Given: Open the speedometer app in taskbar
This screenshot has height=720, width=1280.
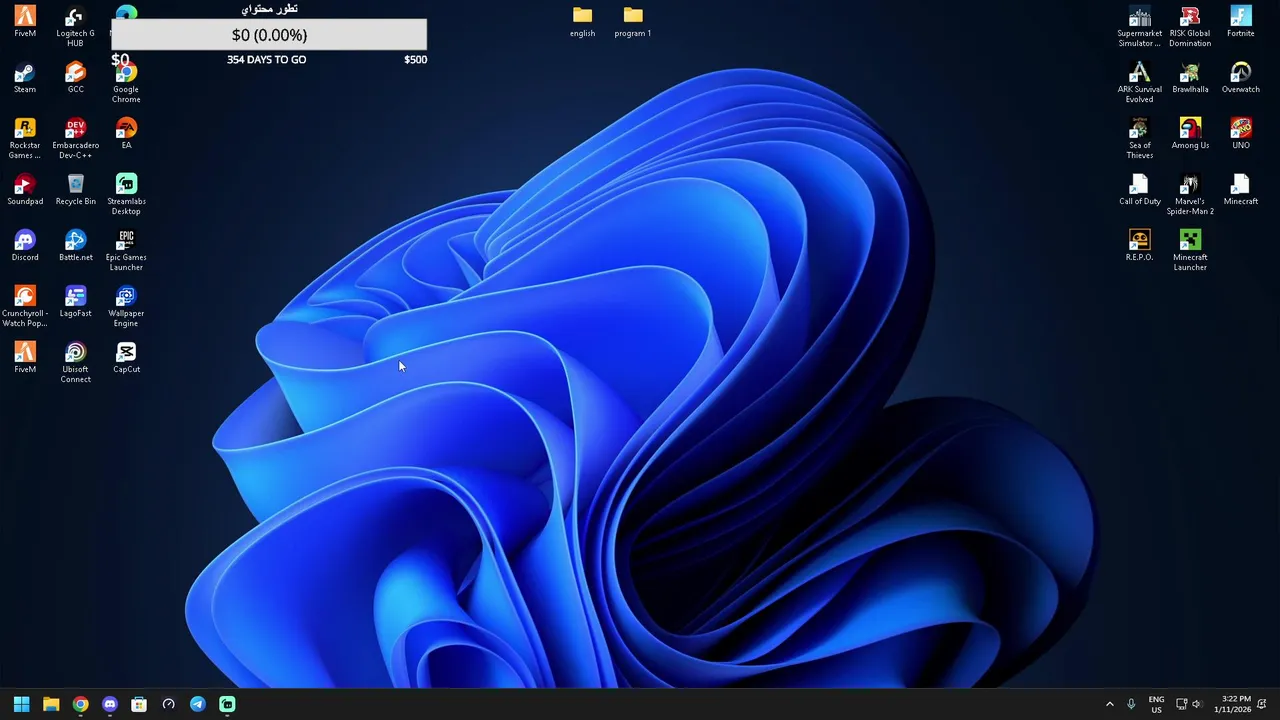Looking at the screenshot, I should point(168,704).
